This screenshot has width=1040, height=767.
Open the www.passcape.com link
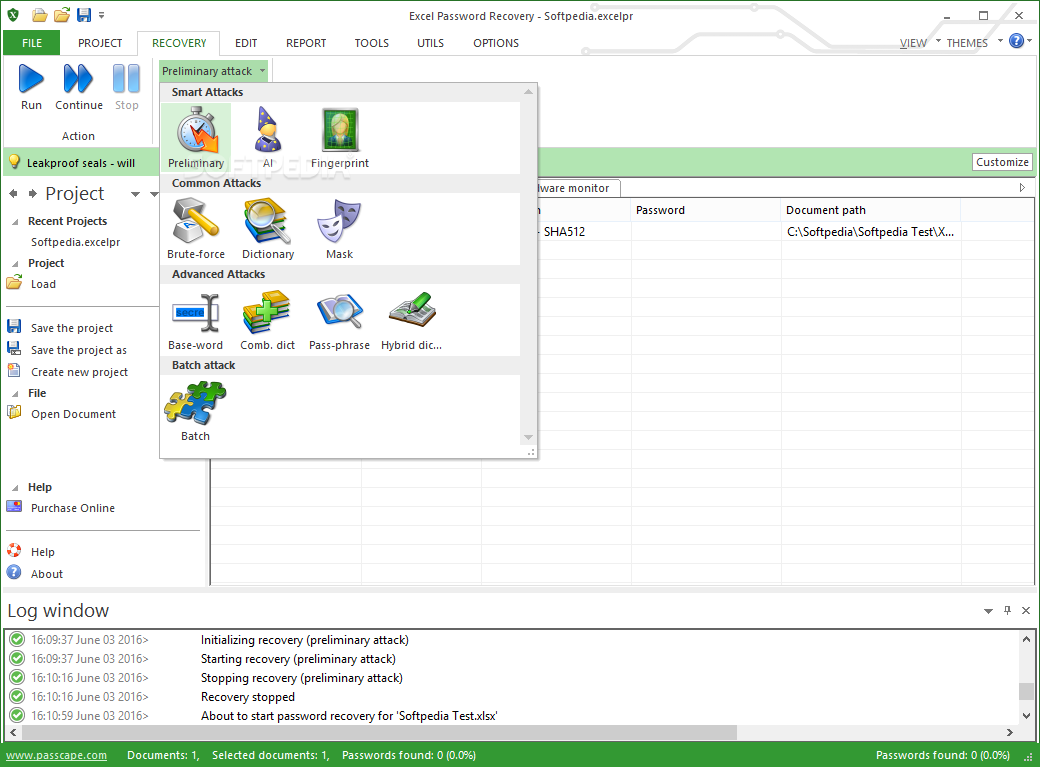[x=56, y=755]
